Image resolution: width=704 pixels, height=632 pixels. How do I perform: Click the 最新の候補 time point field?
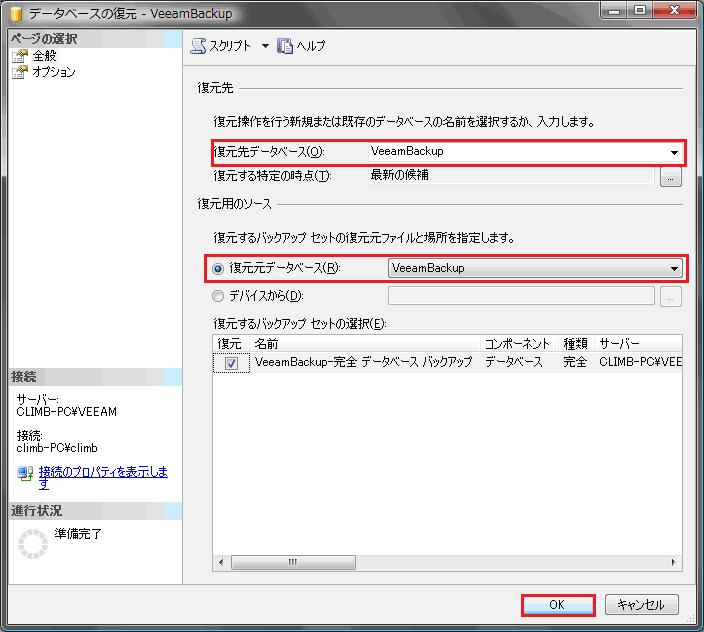(511, 175)
